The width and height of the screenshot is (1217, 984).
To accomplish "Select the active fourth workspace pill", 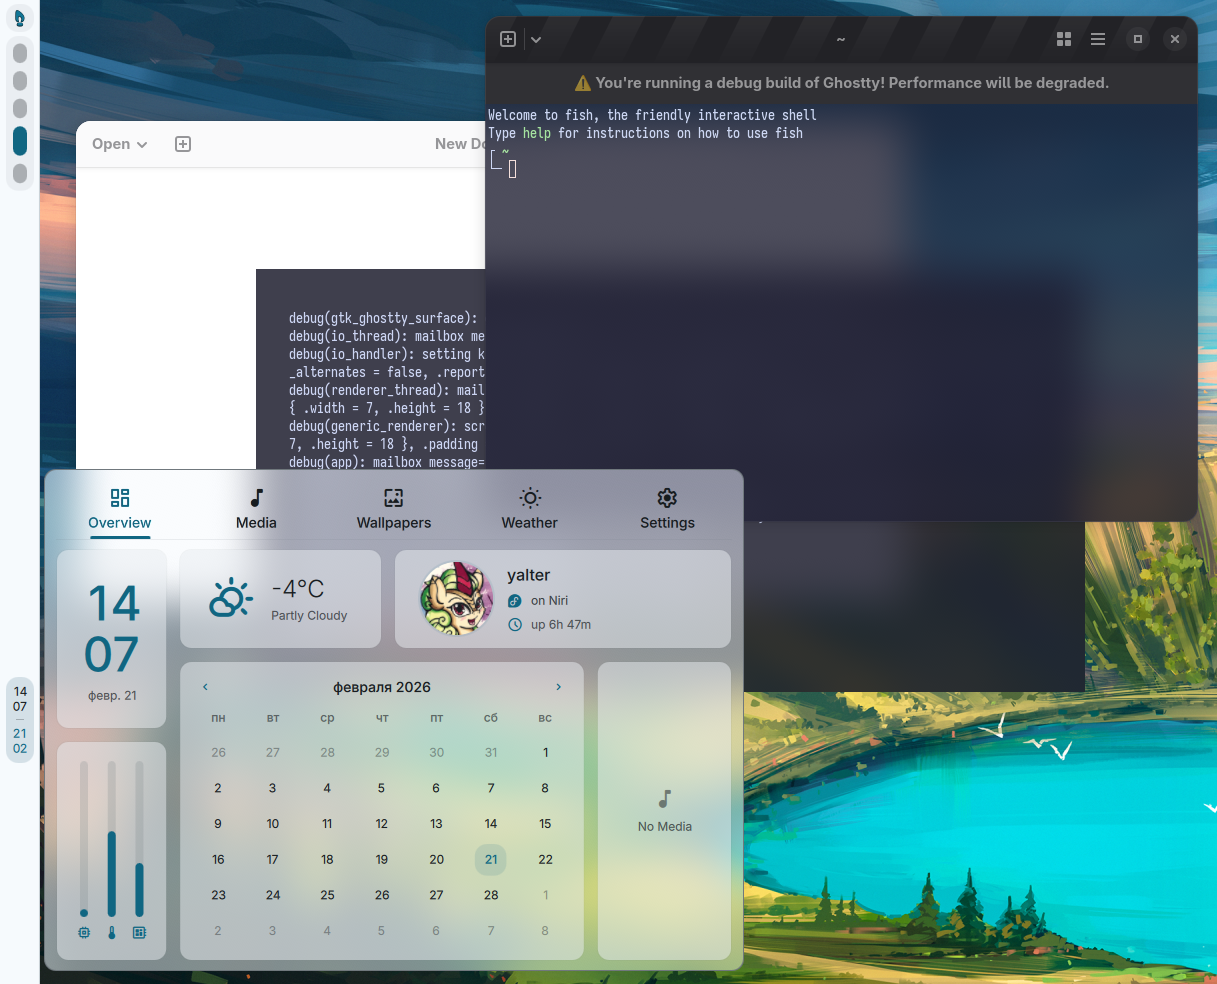I will [20, 141].
